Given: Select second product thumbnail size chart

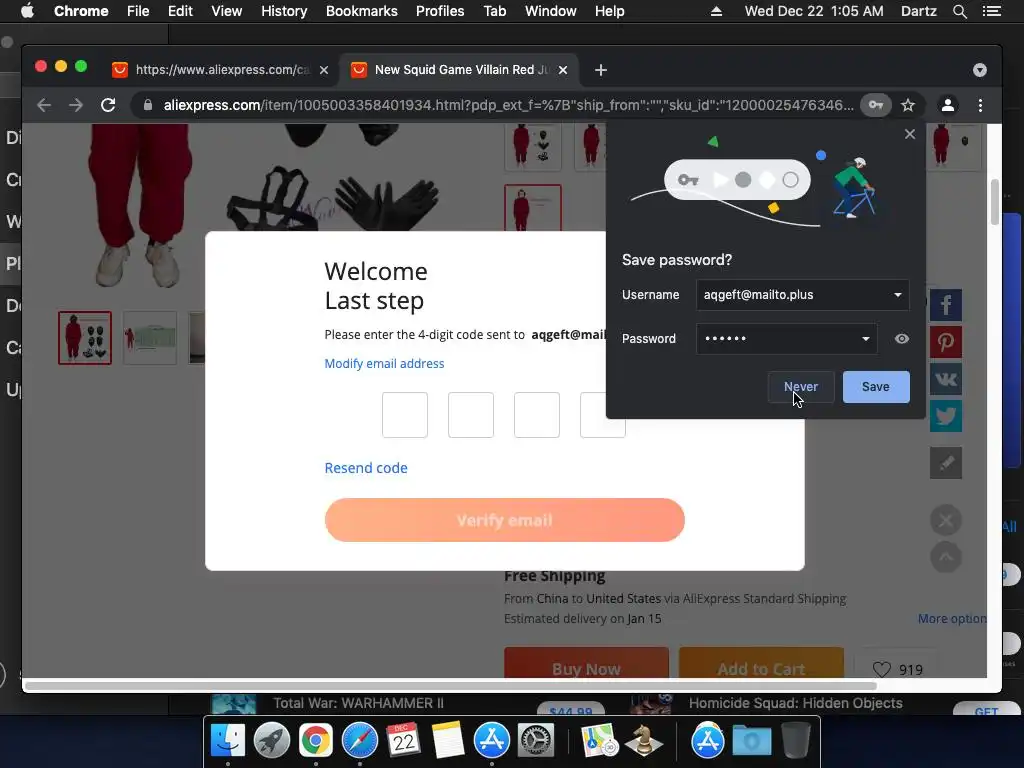Looking at the screenshot, I should (150, 338).
